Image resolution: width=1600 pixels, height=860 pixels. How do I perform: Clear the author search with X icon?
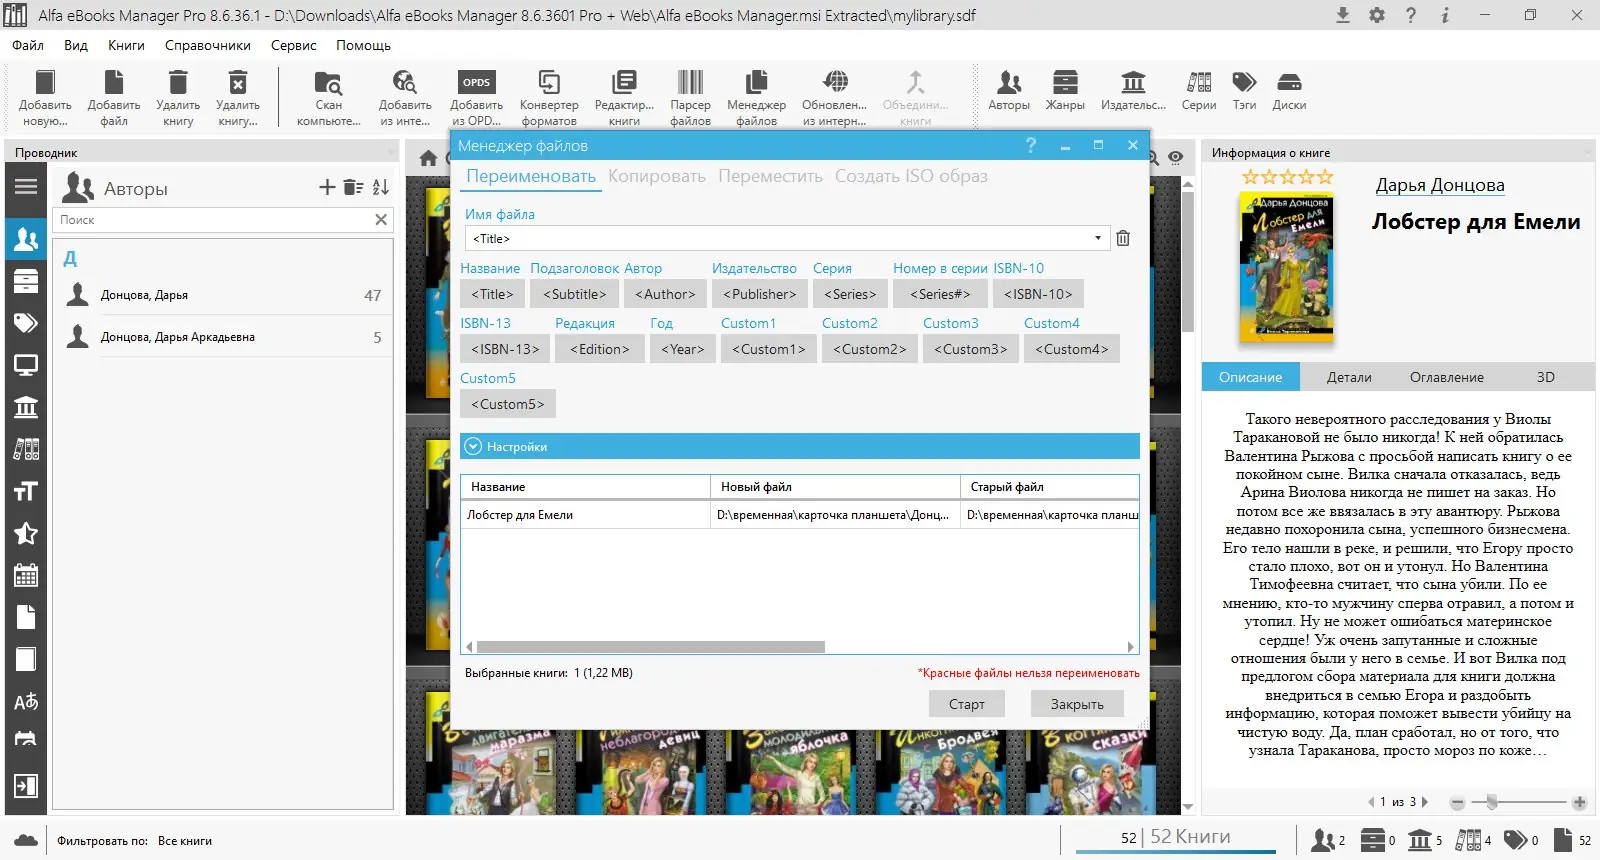381,220
